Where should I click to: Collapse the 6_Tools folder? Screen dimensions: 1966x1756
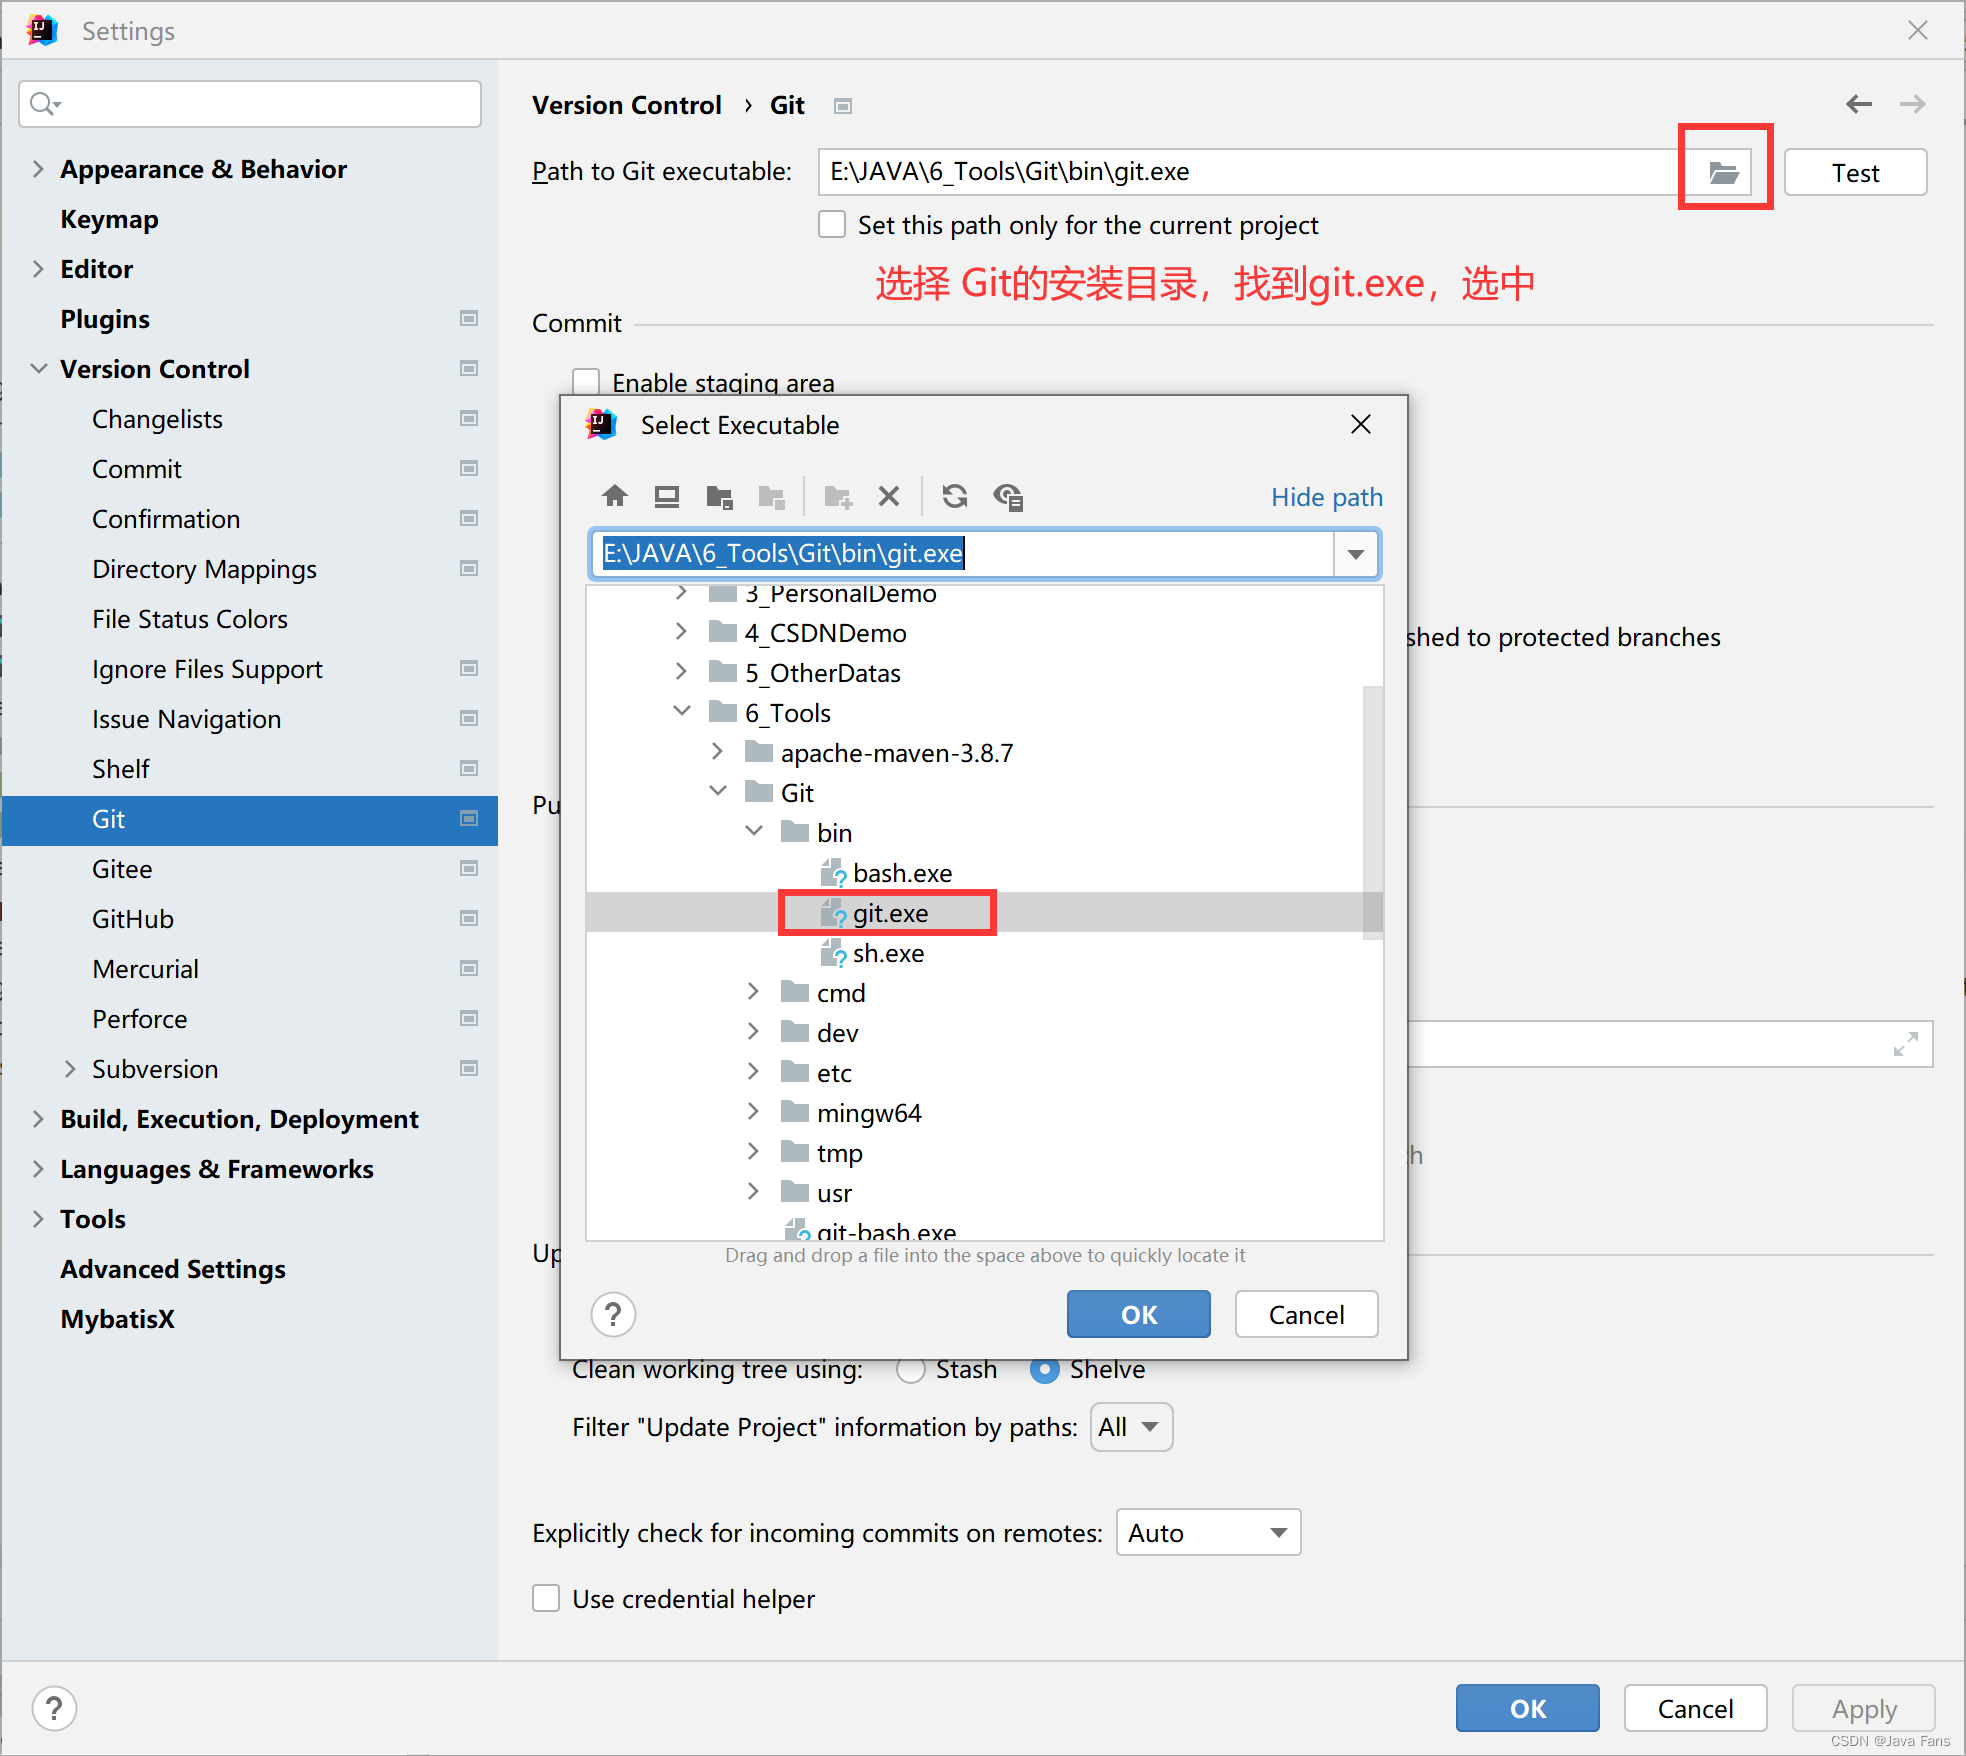pyautogui.click(x=682, y=712)
